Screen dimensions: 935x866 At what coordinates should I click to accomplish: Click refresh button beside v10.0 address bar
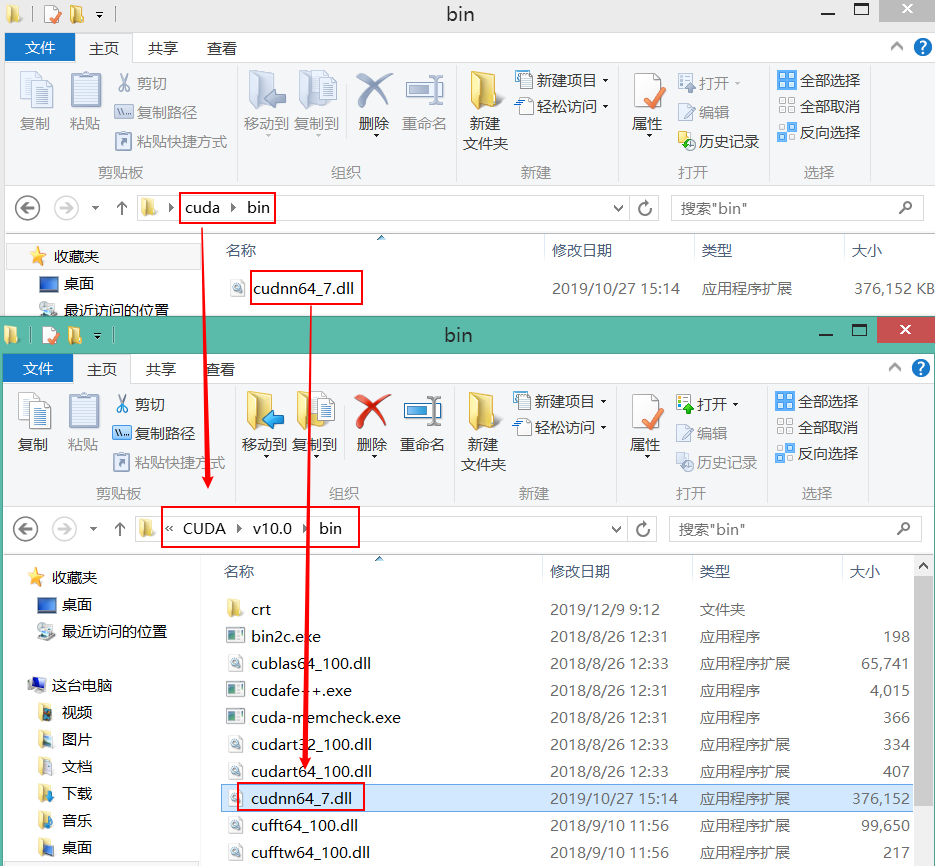pos(644,529)
